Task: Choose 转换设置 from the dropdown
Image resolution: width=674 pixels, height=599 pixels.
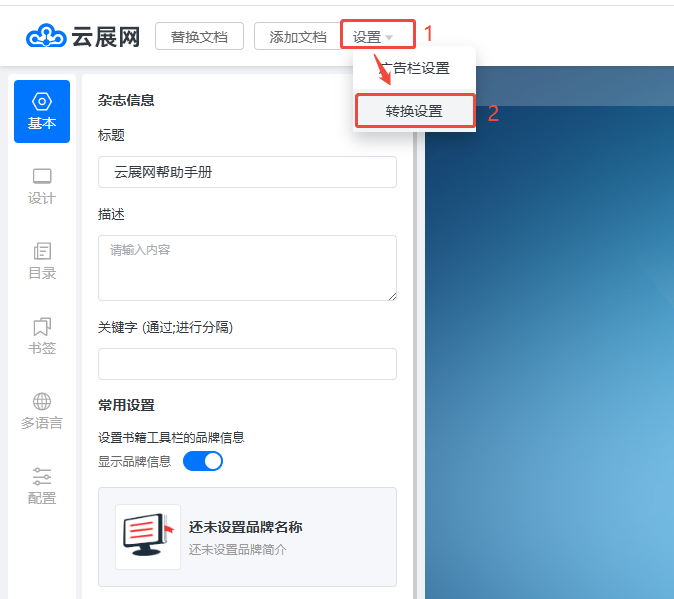Action: tap(414, 111)
